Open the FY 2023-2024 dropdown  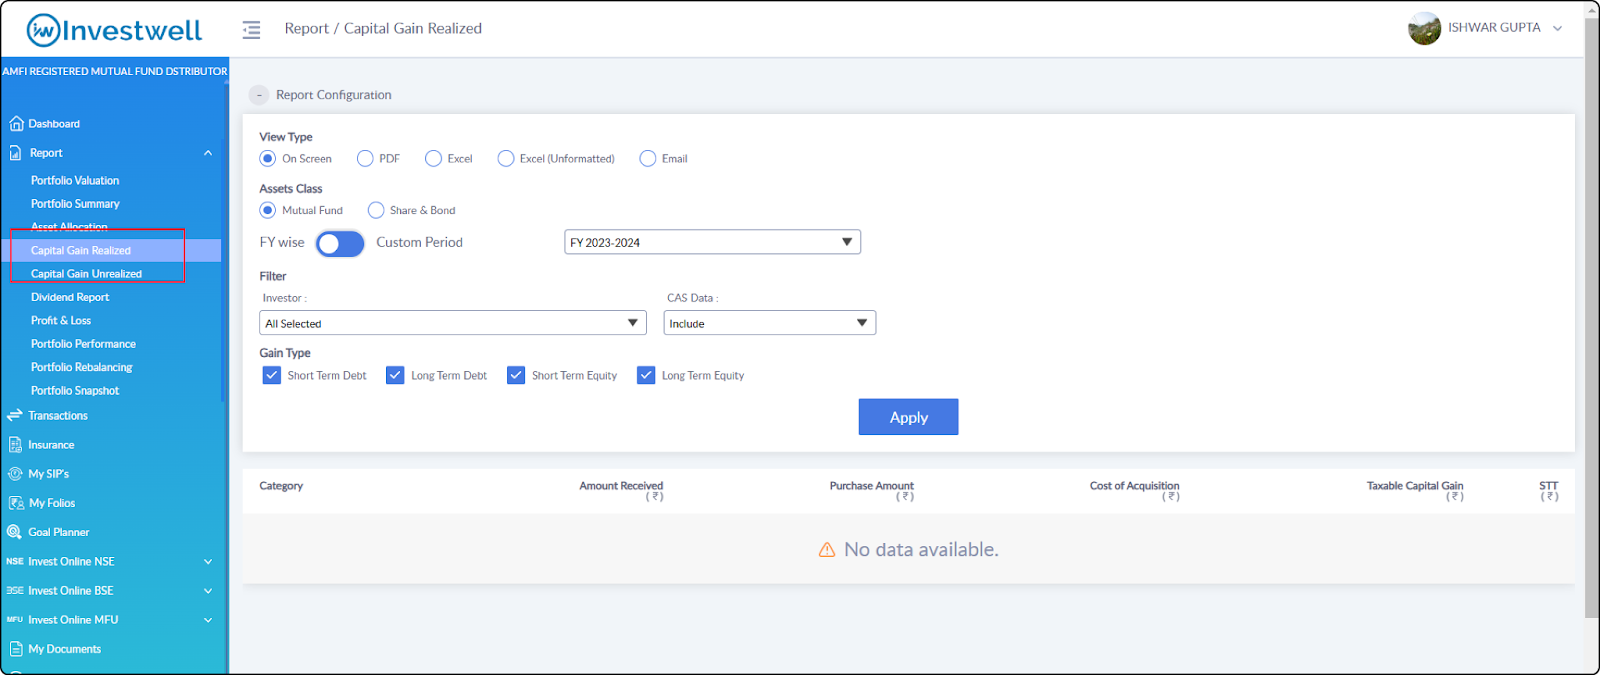click(x=712, y=242)
